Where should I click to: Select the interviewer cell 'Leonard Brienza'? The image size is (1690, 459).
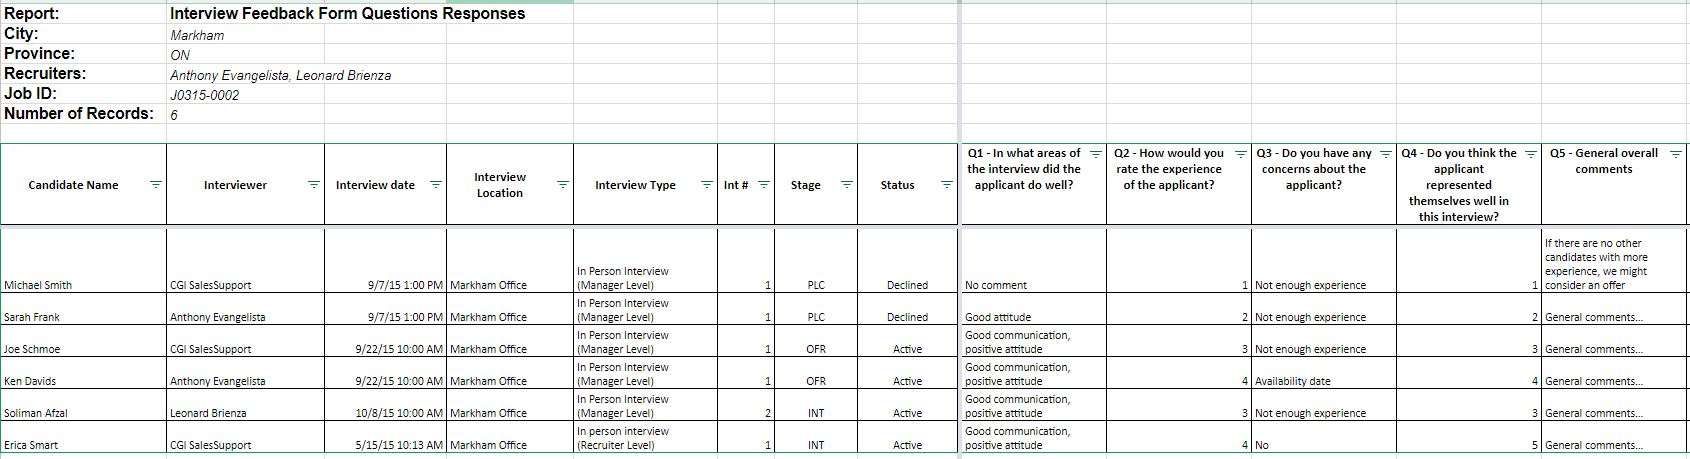(x=246, y=405)
